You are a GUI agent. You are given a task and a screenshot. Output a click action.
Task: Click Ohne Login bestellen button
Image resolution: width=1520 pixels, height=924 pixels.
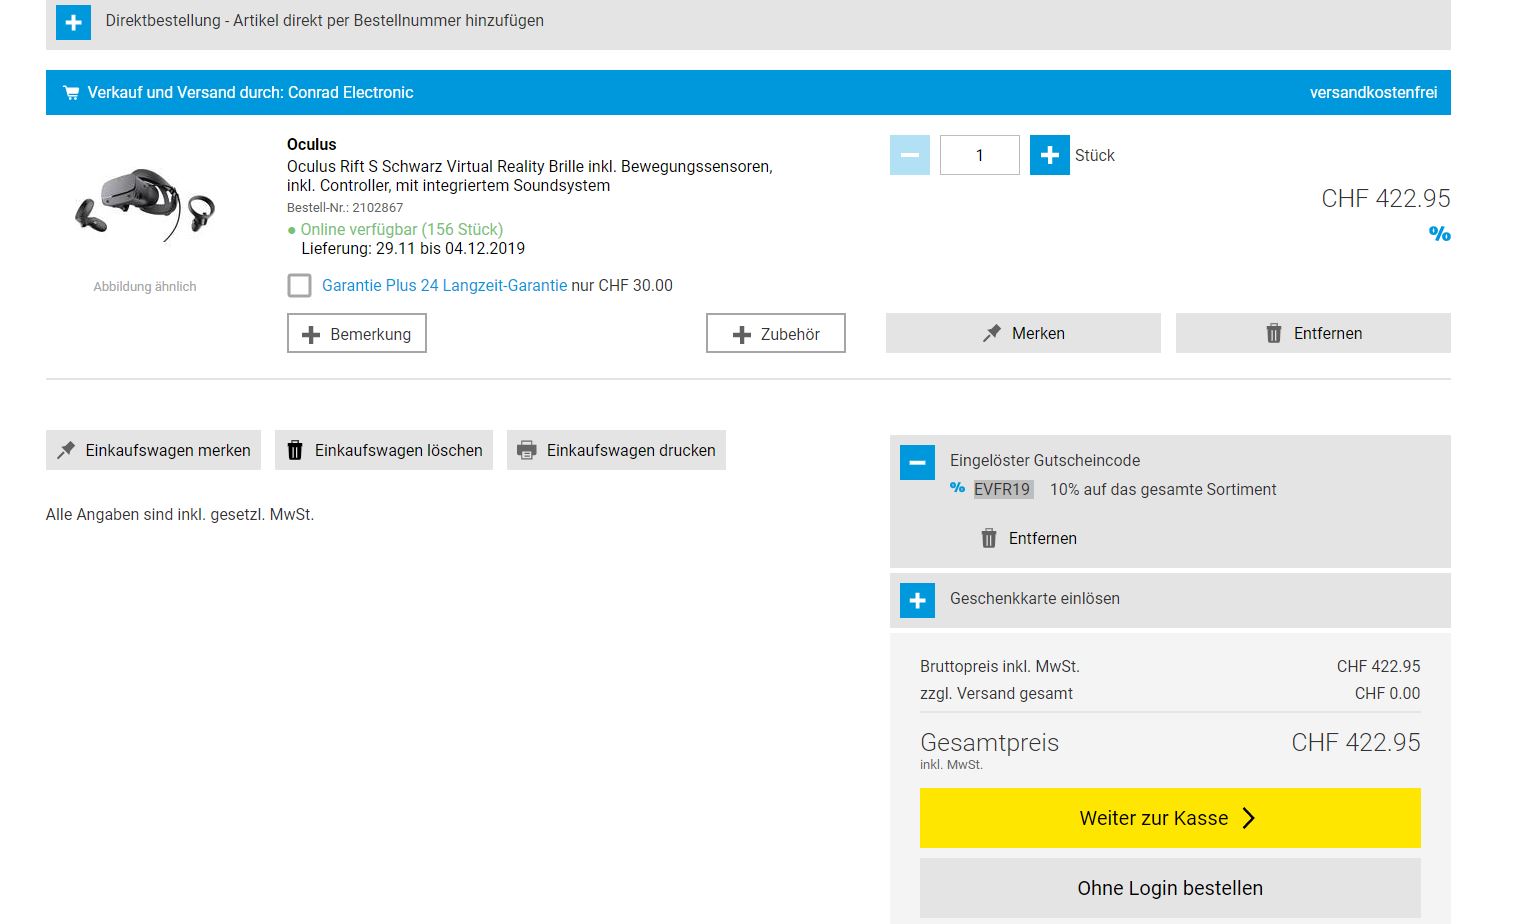click(1169, 888)
